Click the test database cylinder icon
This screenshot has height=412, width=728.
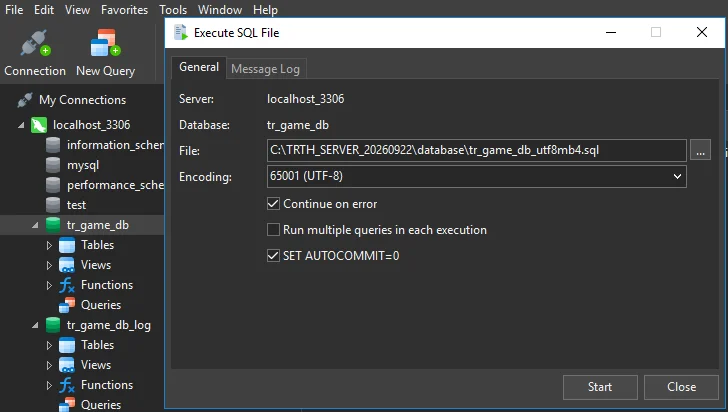53,205
